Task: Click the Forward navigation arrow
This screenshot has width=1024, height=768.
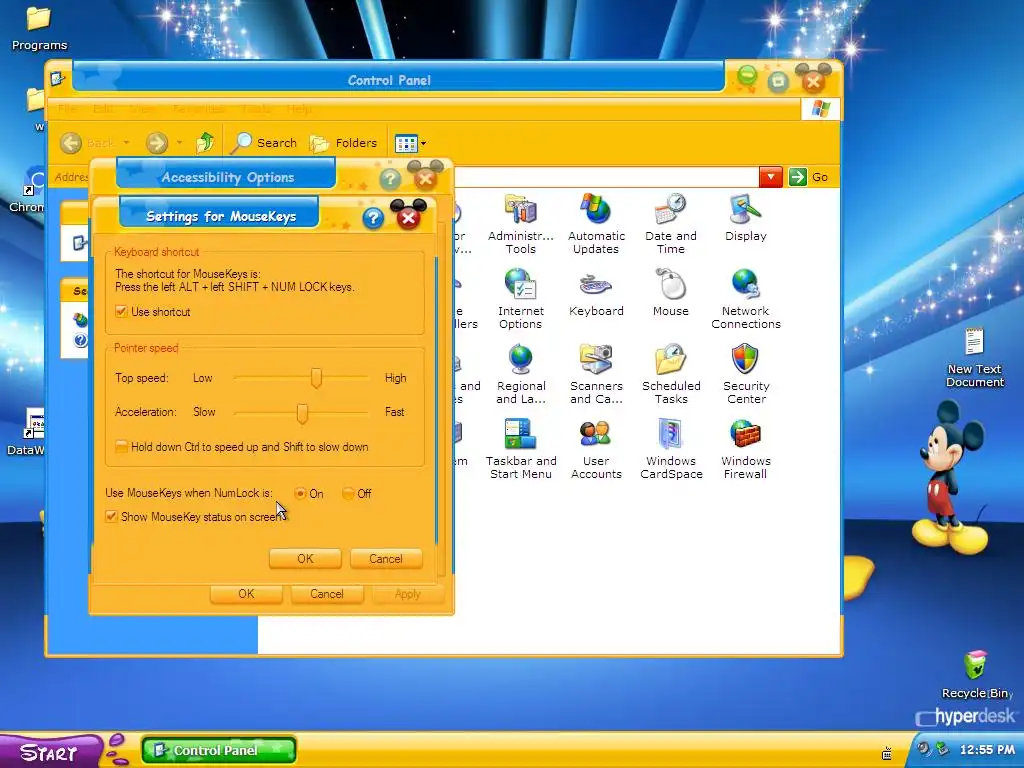Action: click(157, 142)
